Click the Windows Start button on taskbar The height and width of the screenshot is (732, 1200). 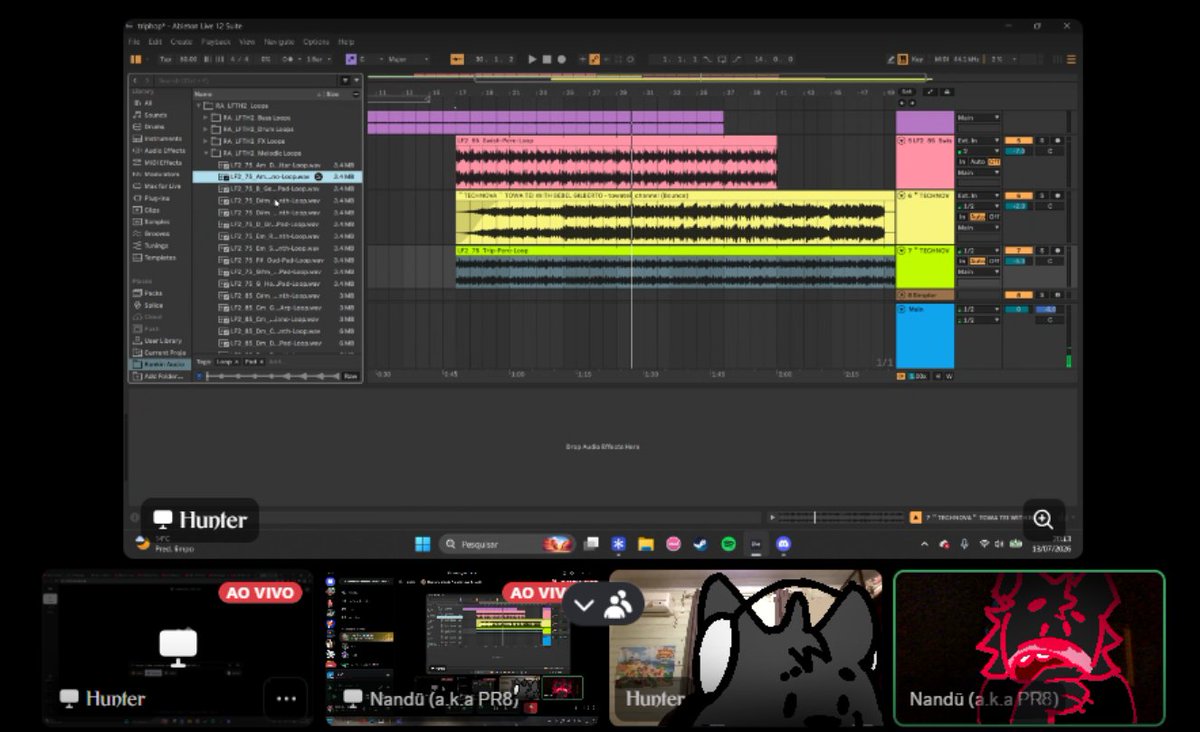tap(423, 544)
